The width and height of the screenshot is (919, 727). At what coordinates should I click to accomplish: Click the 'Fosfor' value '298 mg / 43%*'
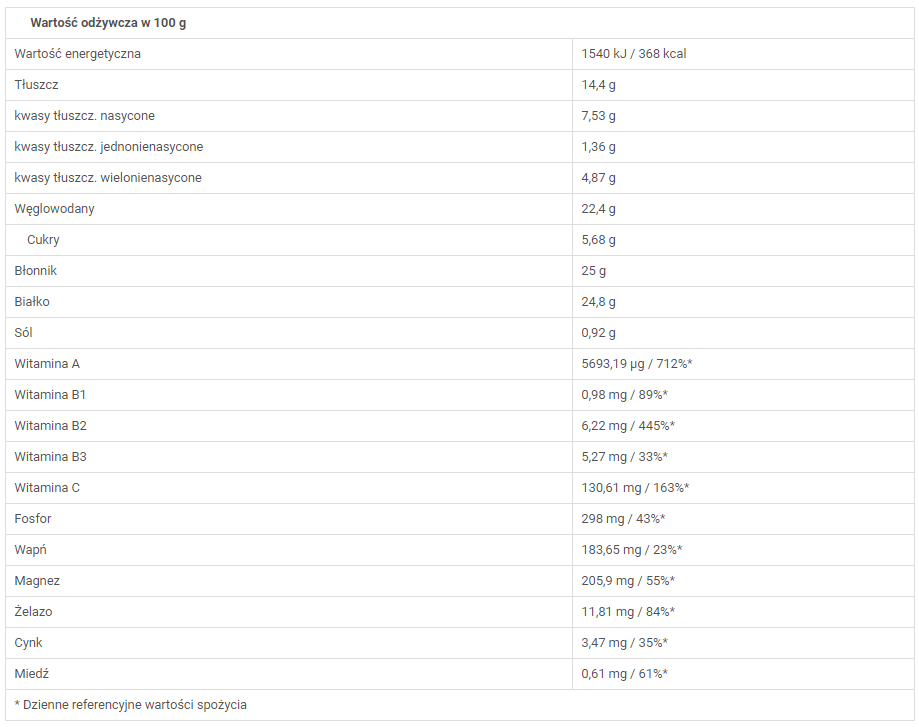[x=623, y=519]
